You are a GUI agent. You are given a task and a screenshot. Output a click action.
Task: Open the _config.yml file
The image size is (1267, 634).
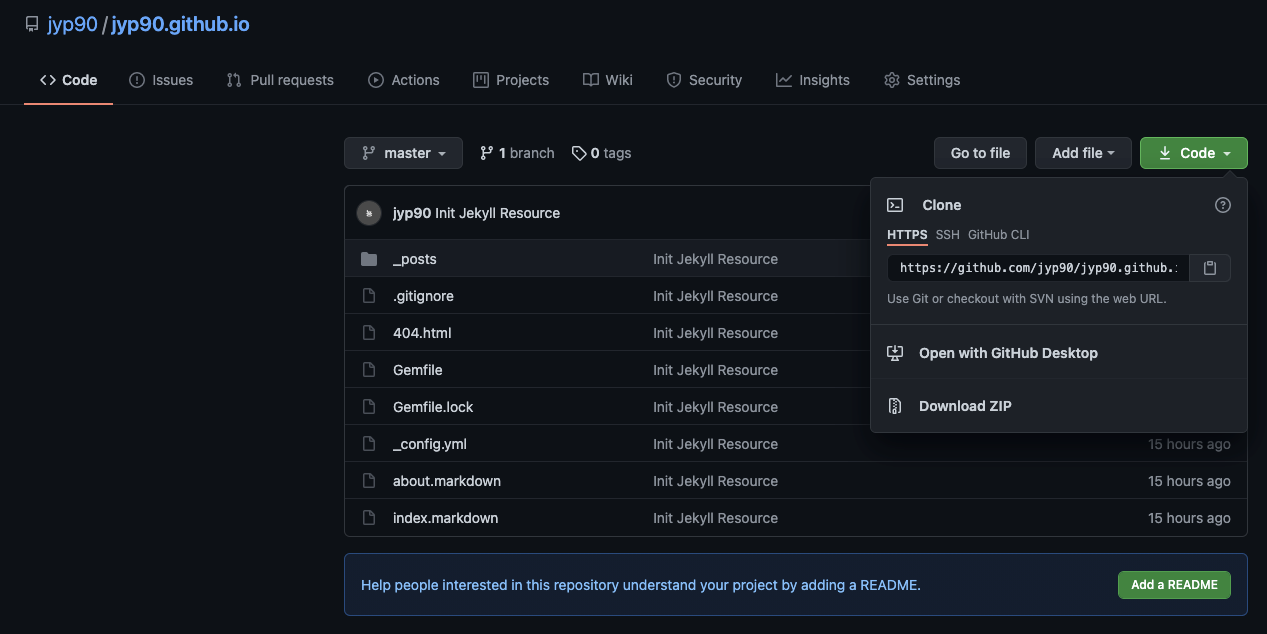click(x=430, y=444)
